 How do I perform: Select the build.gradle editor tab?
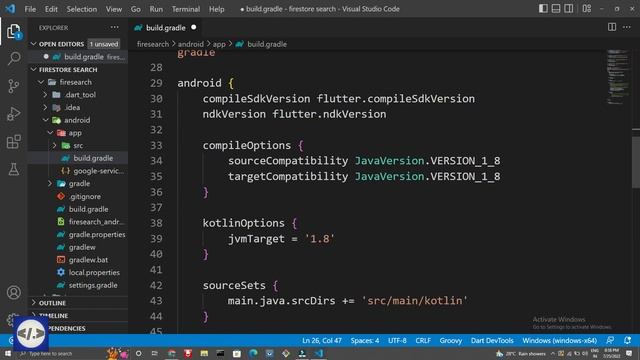(x=166, y=28)
